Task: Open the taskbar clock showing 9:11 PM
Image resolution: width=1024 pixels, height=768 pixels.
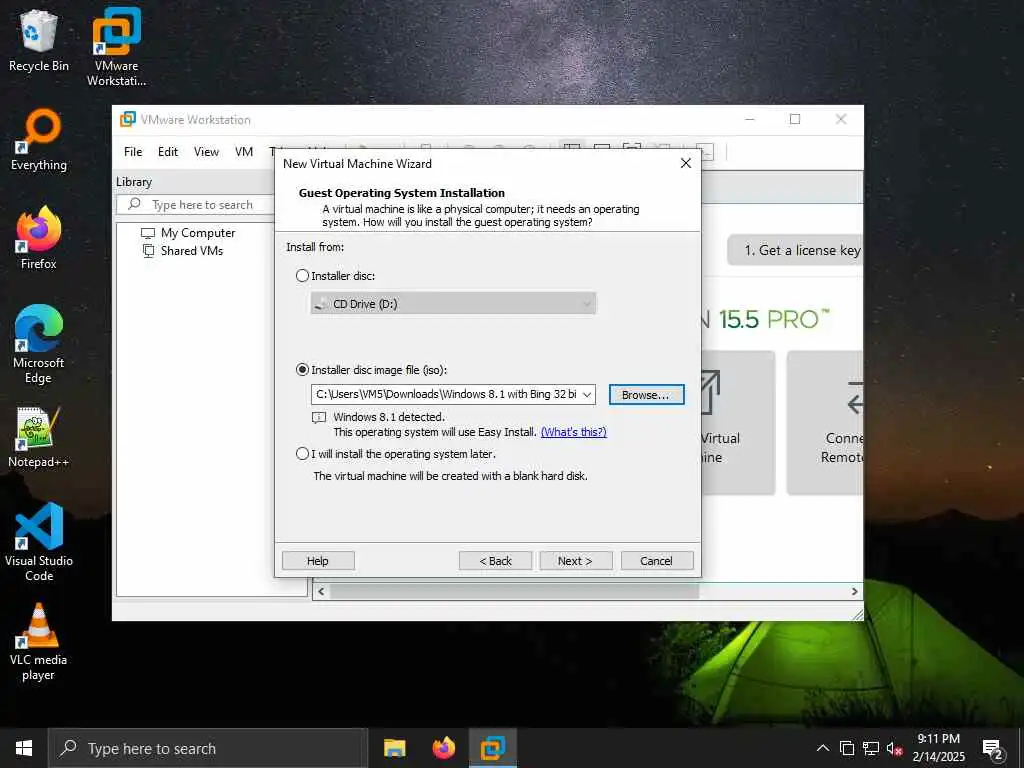Action: [938, 748]
